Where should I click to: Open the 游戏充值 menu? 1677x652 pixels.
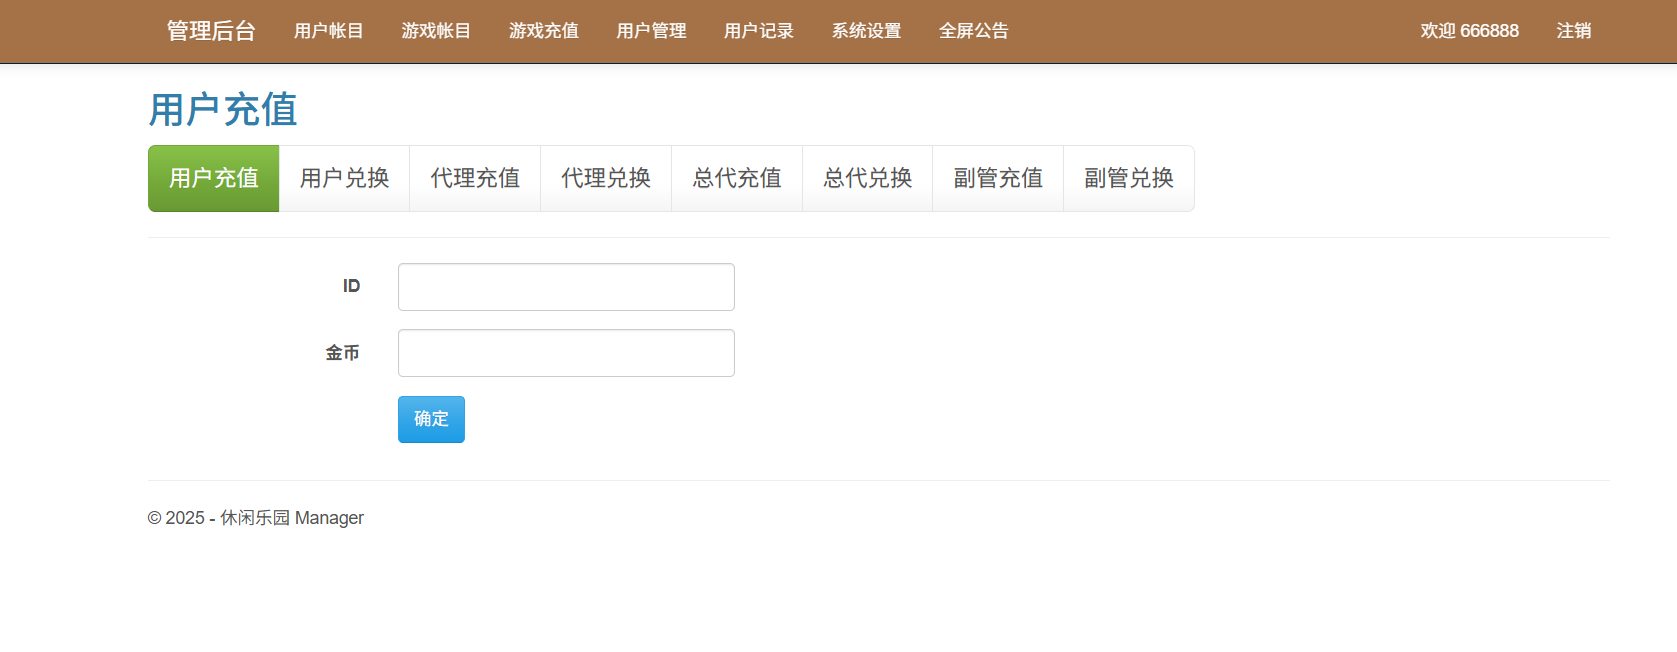[543, 31]
